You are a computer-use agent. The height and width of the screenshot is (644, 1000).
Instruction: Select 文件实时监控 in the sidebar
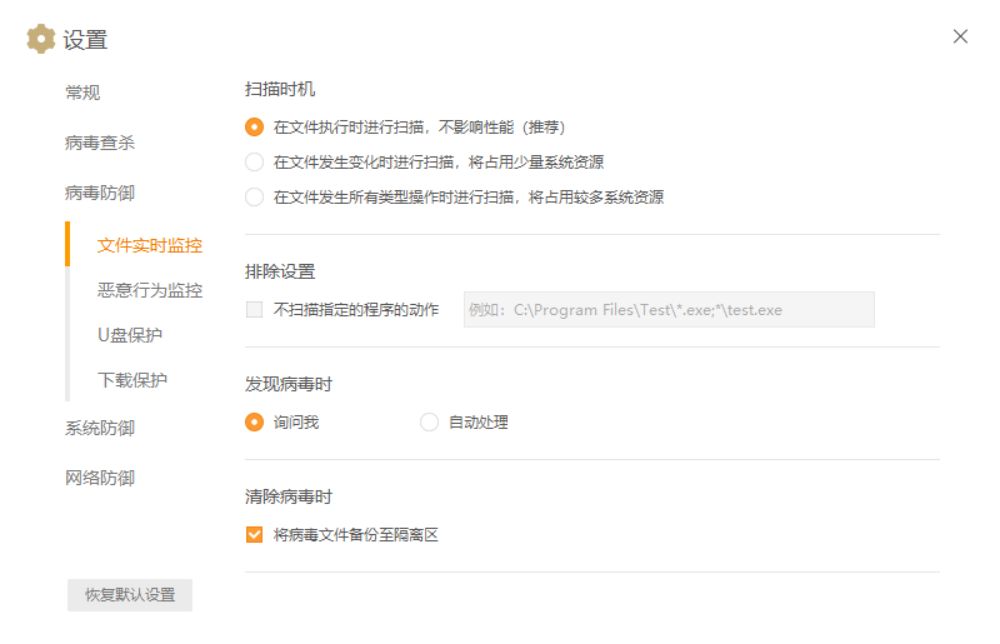(150, 245)
